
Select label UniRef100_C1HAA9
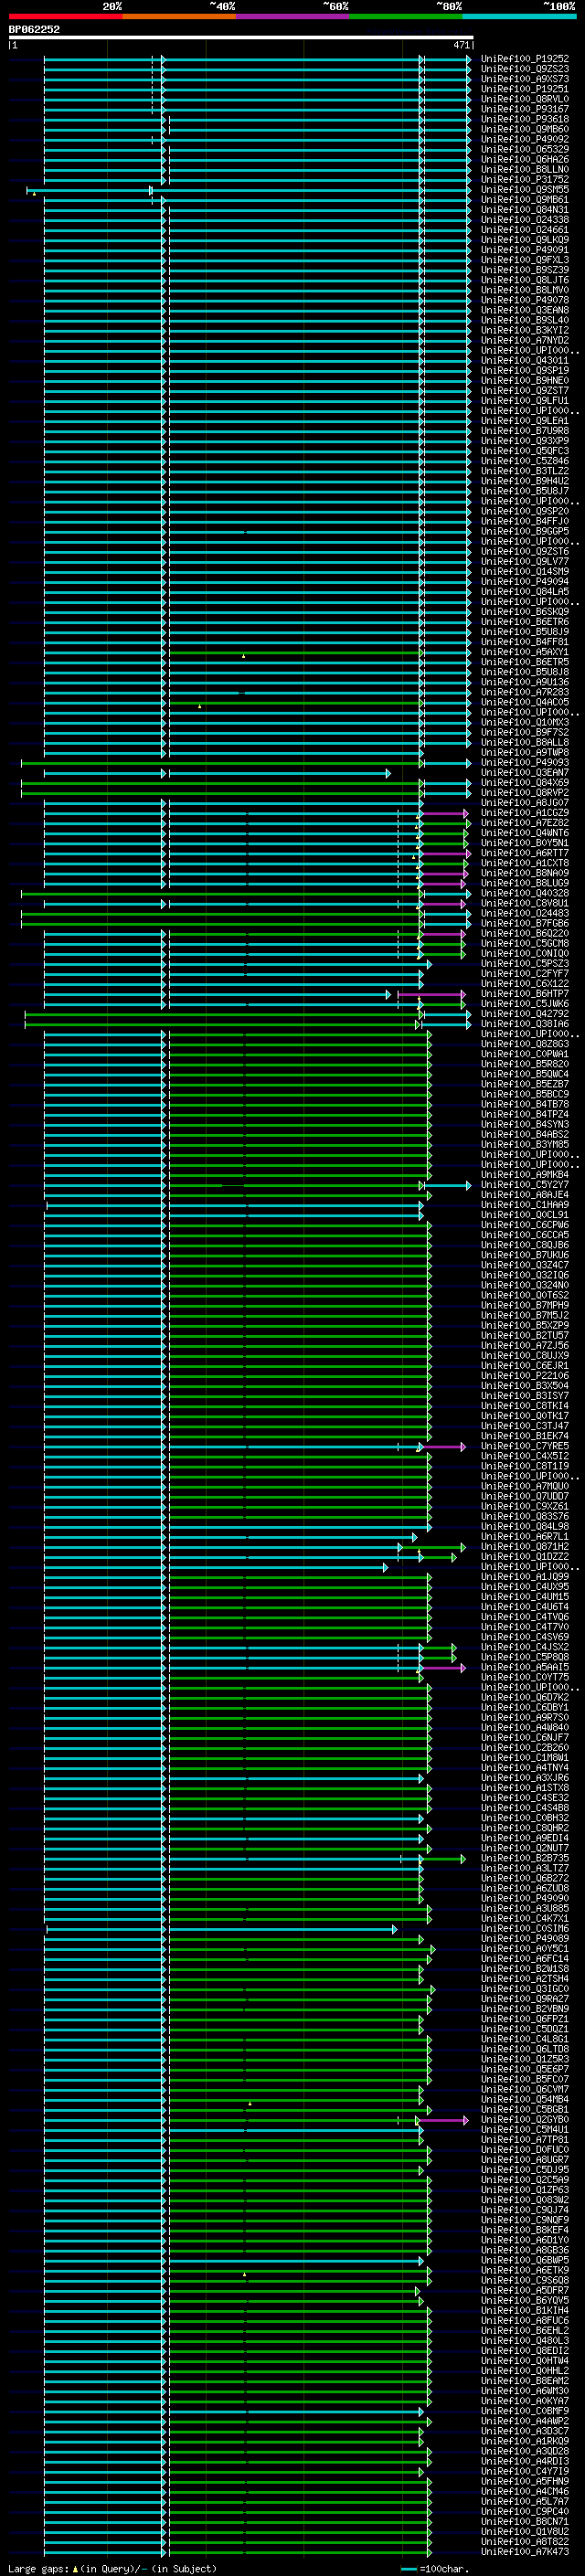(x=524, y=1205)
